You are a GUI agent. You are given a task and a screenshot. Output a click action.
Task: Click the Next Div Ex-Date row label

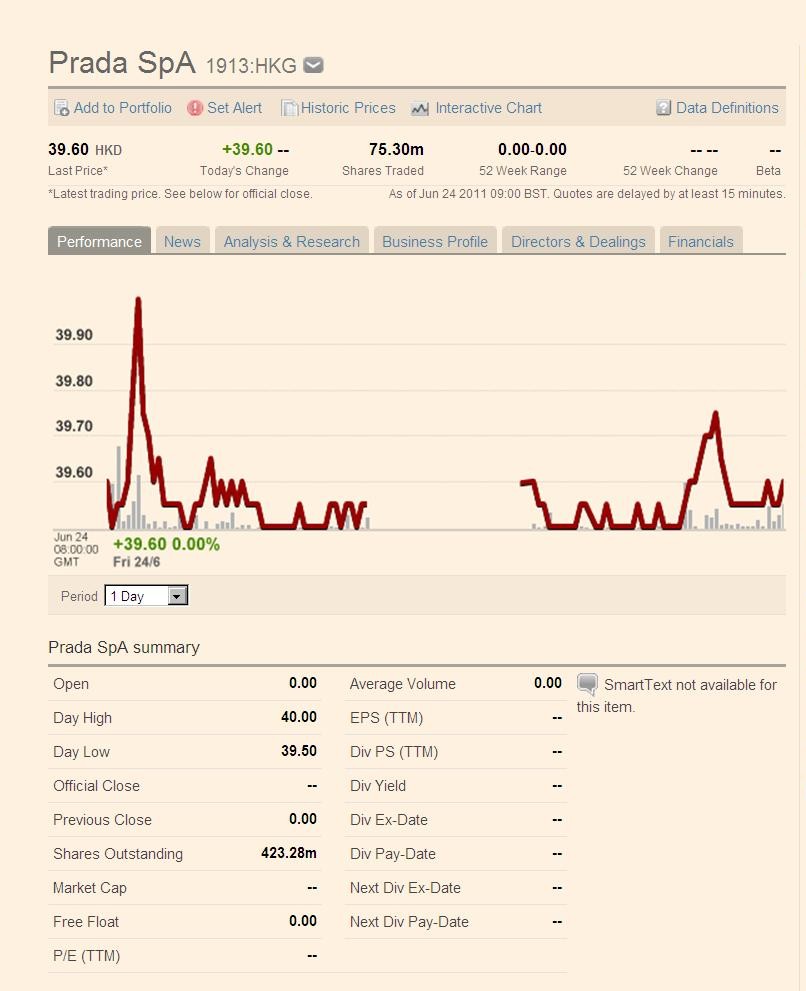(405, 888)
